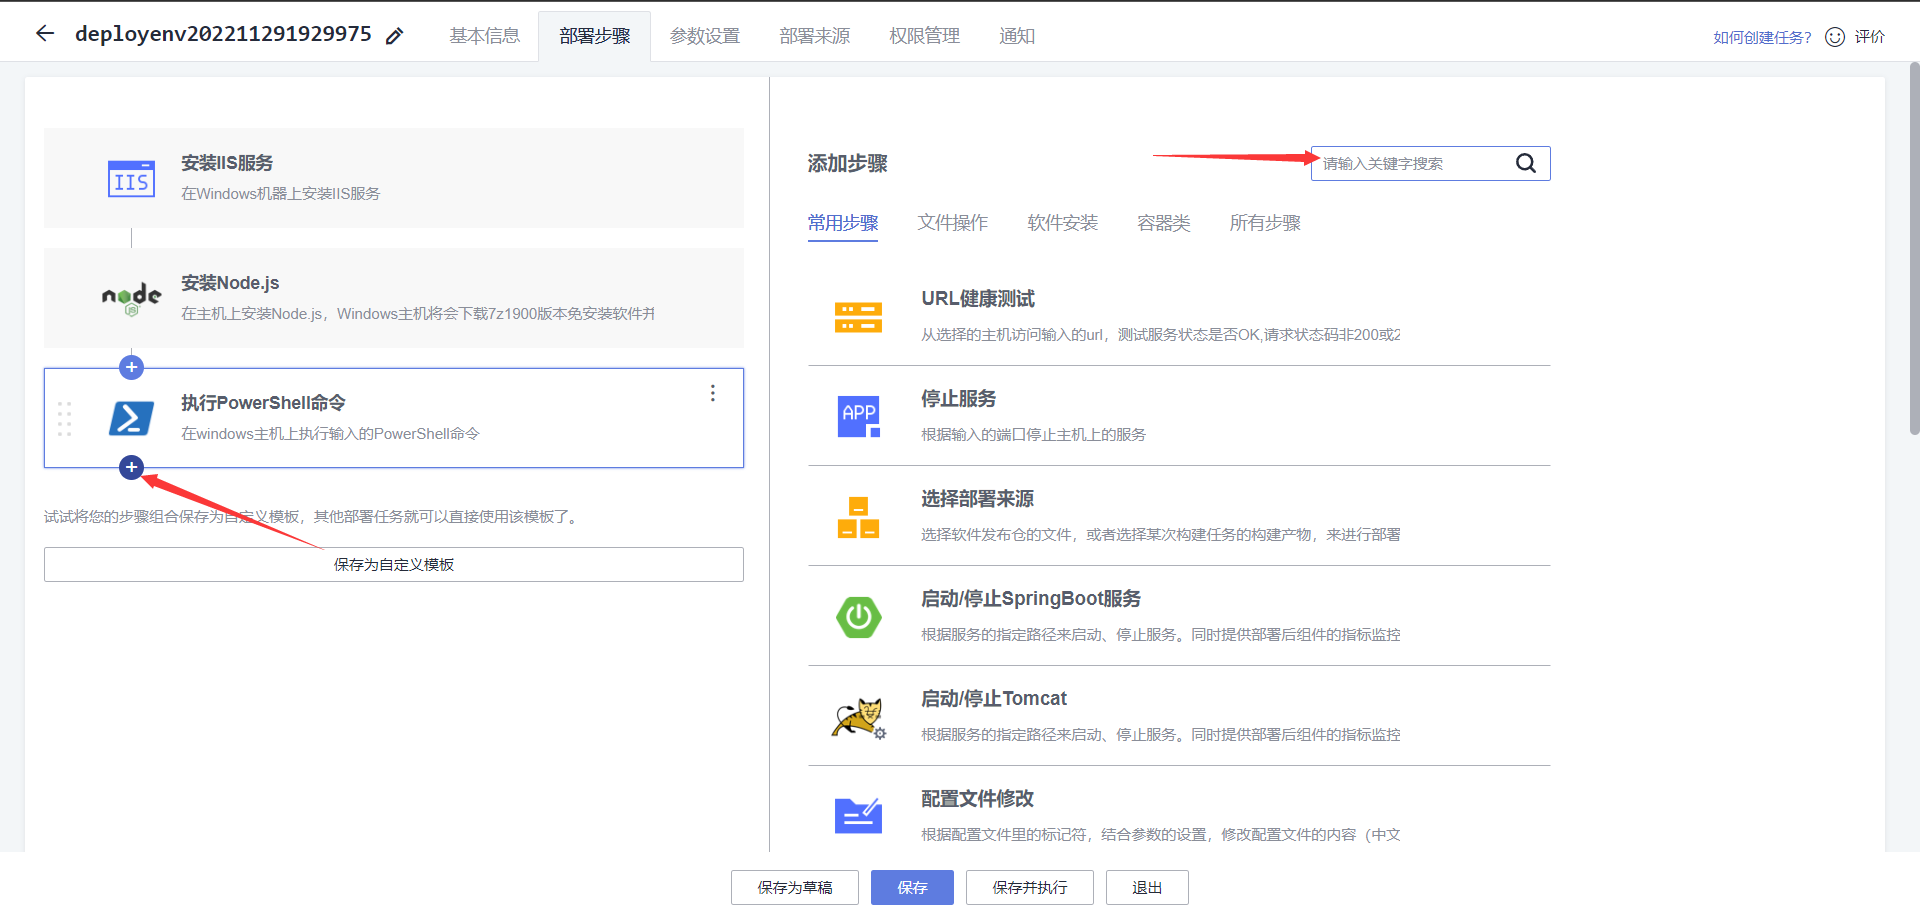Click the APP icon for 停止服务
1920x923 pixels.
pyautogui.click(x=858, y=416)
